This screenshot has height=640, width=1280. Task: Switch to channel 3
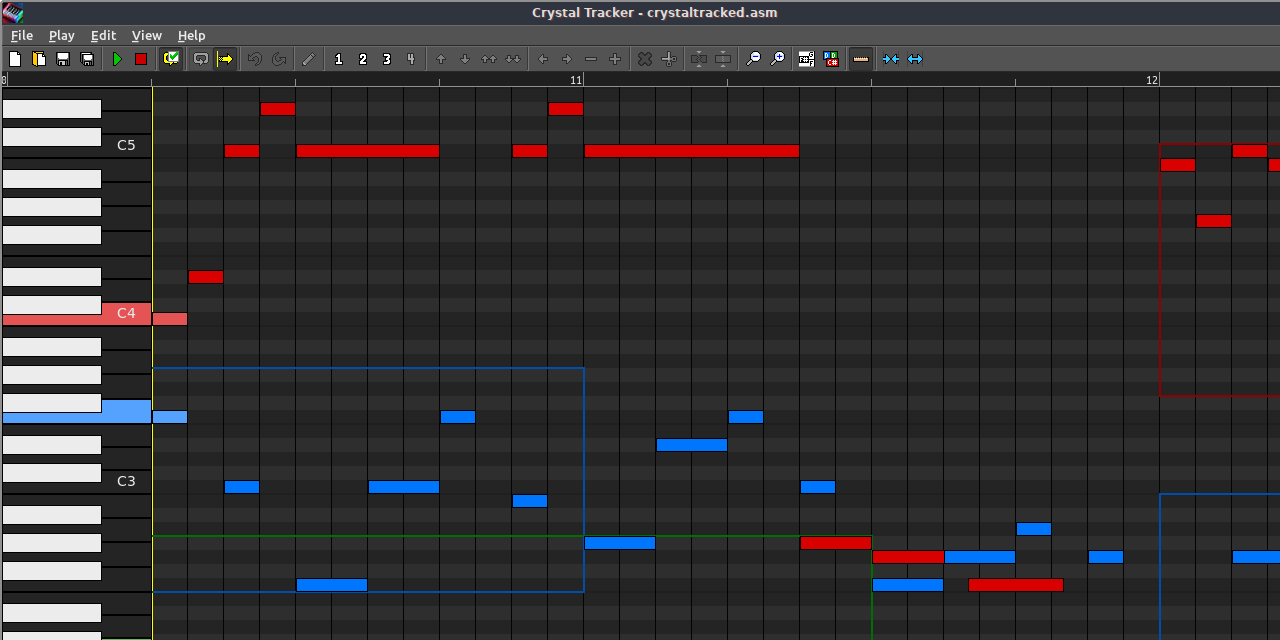click(387, 59)
